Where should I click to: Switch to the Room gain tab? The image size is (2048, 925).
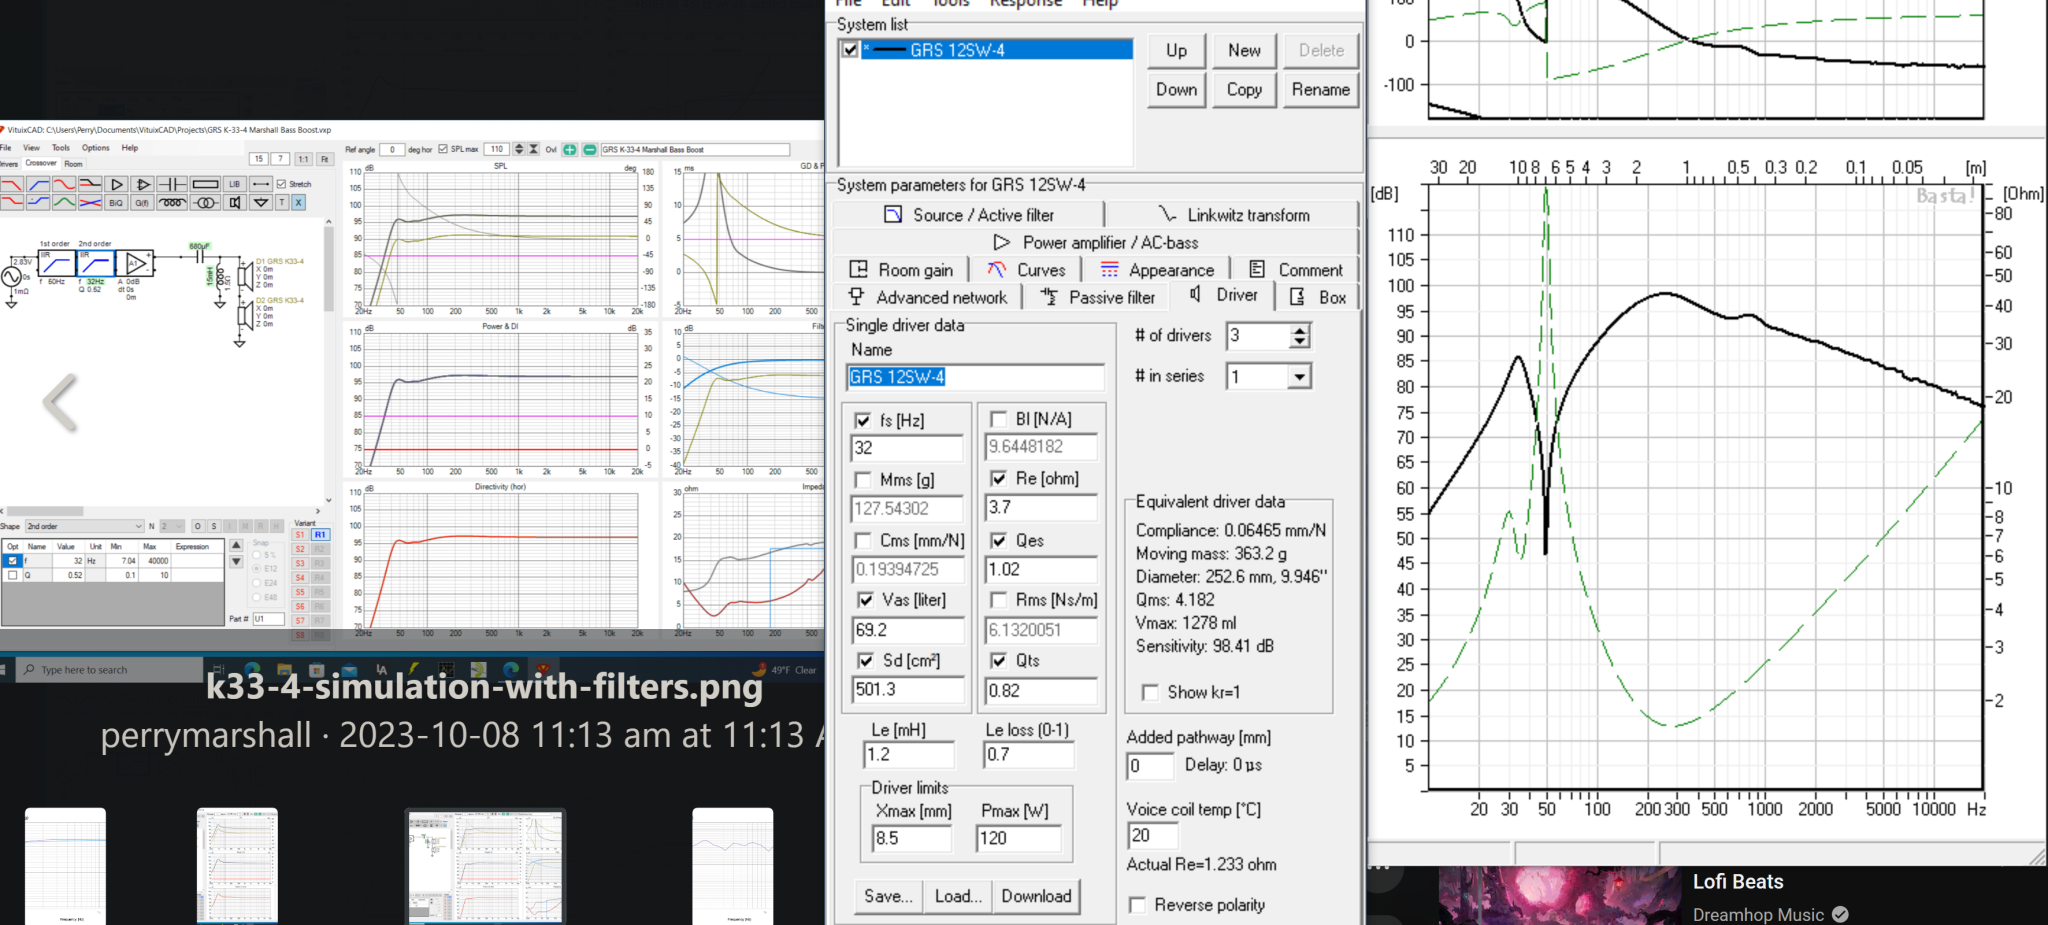coord(901,270)
